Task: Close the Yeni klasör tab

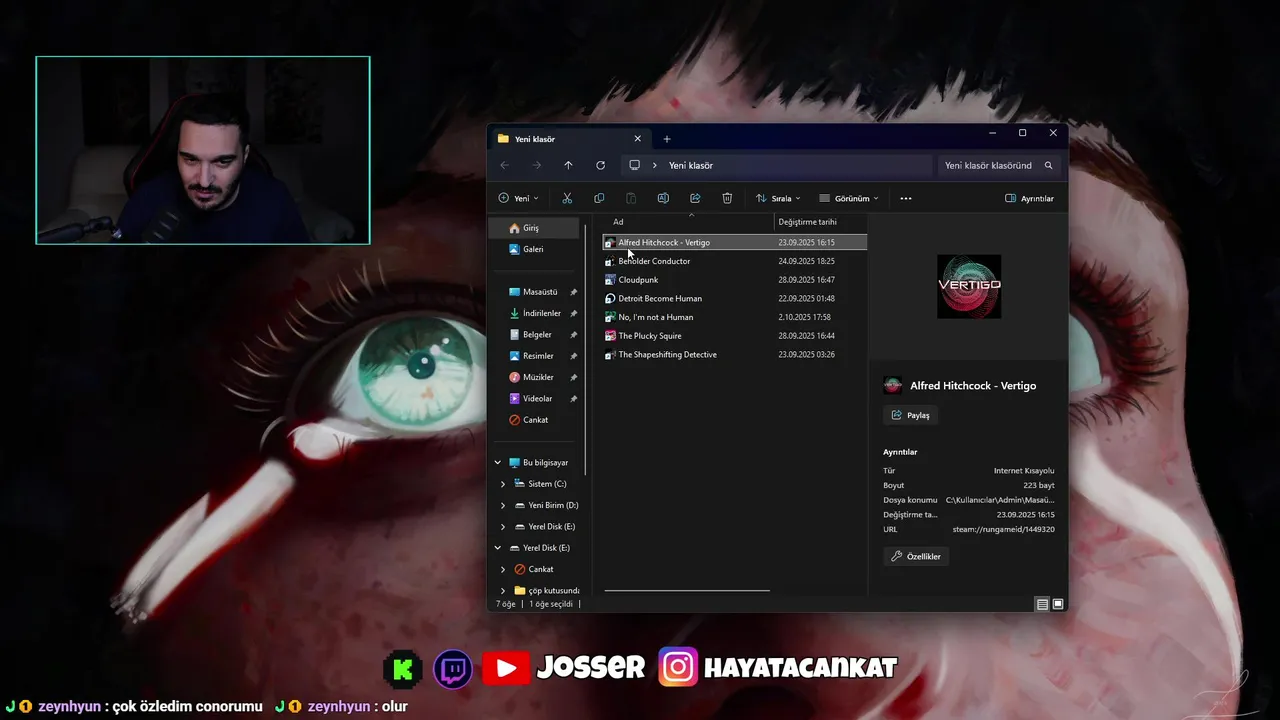Action: (x=638, y=139)
